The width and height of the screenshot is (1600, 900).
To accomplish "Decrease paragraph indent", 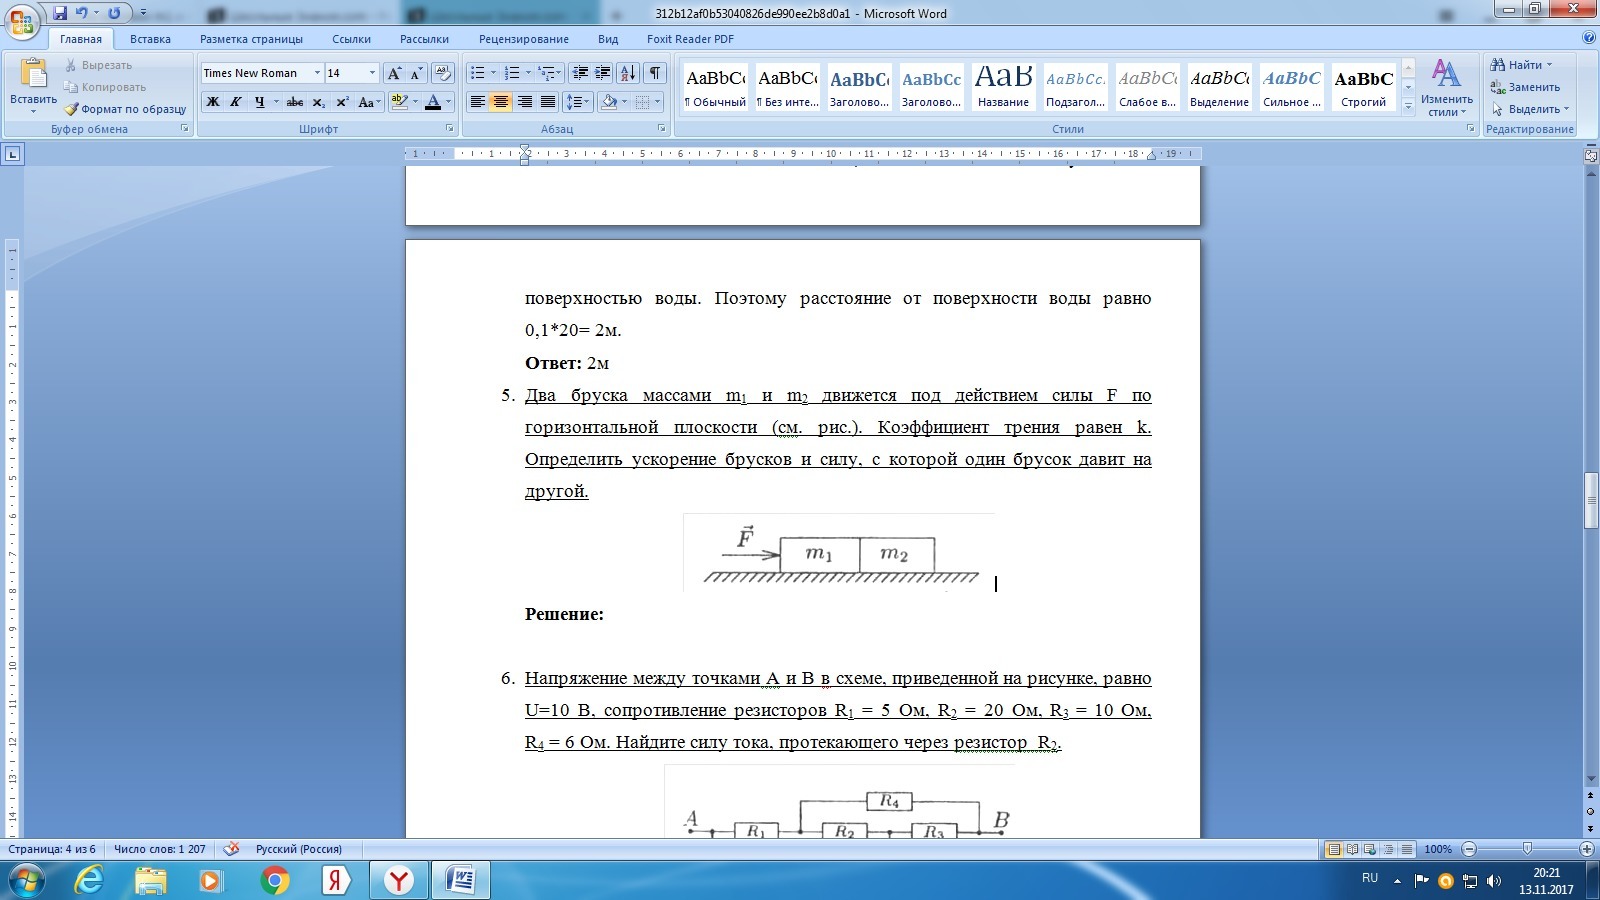I will click(x=580, y=73).
